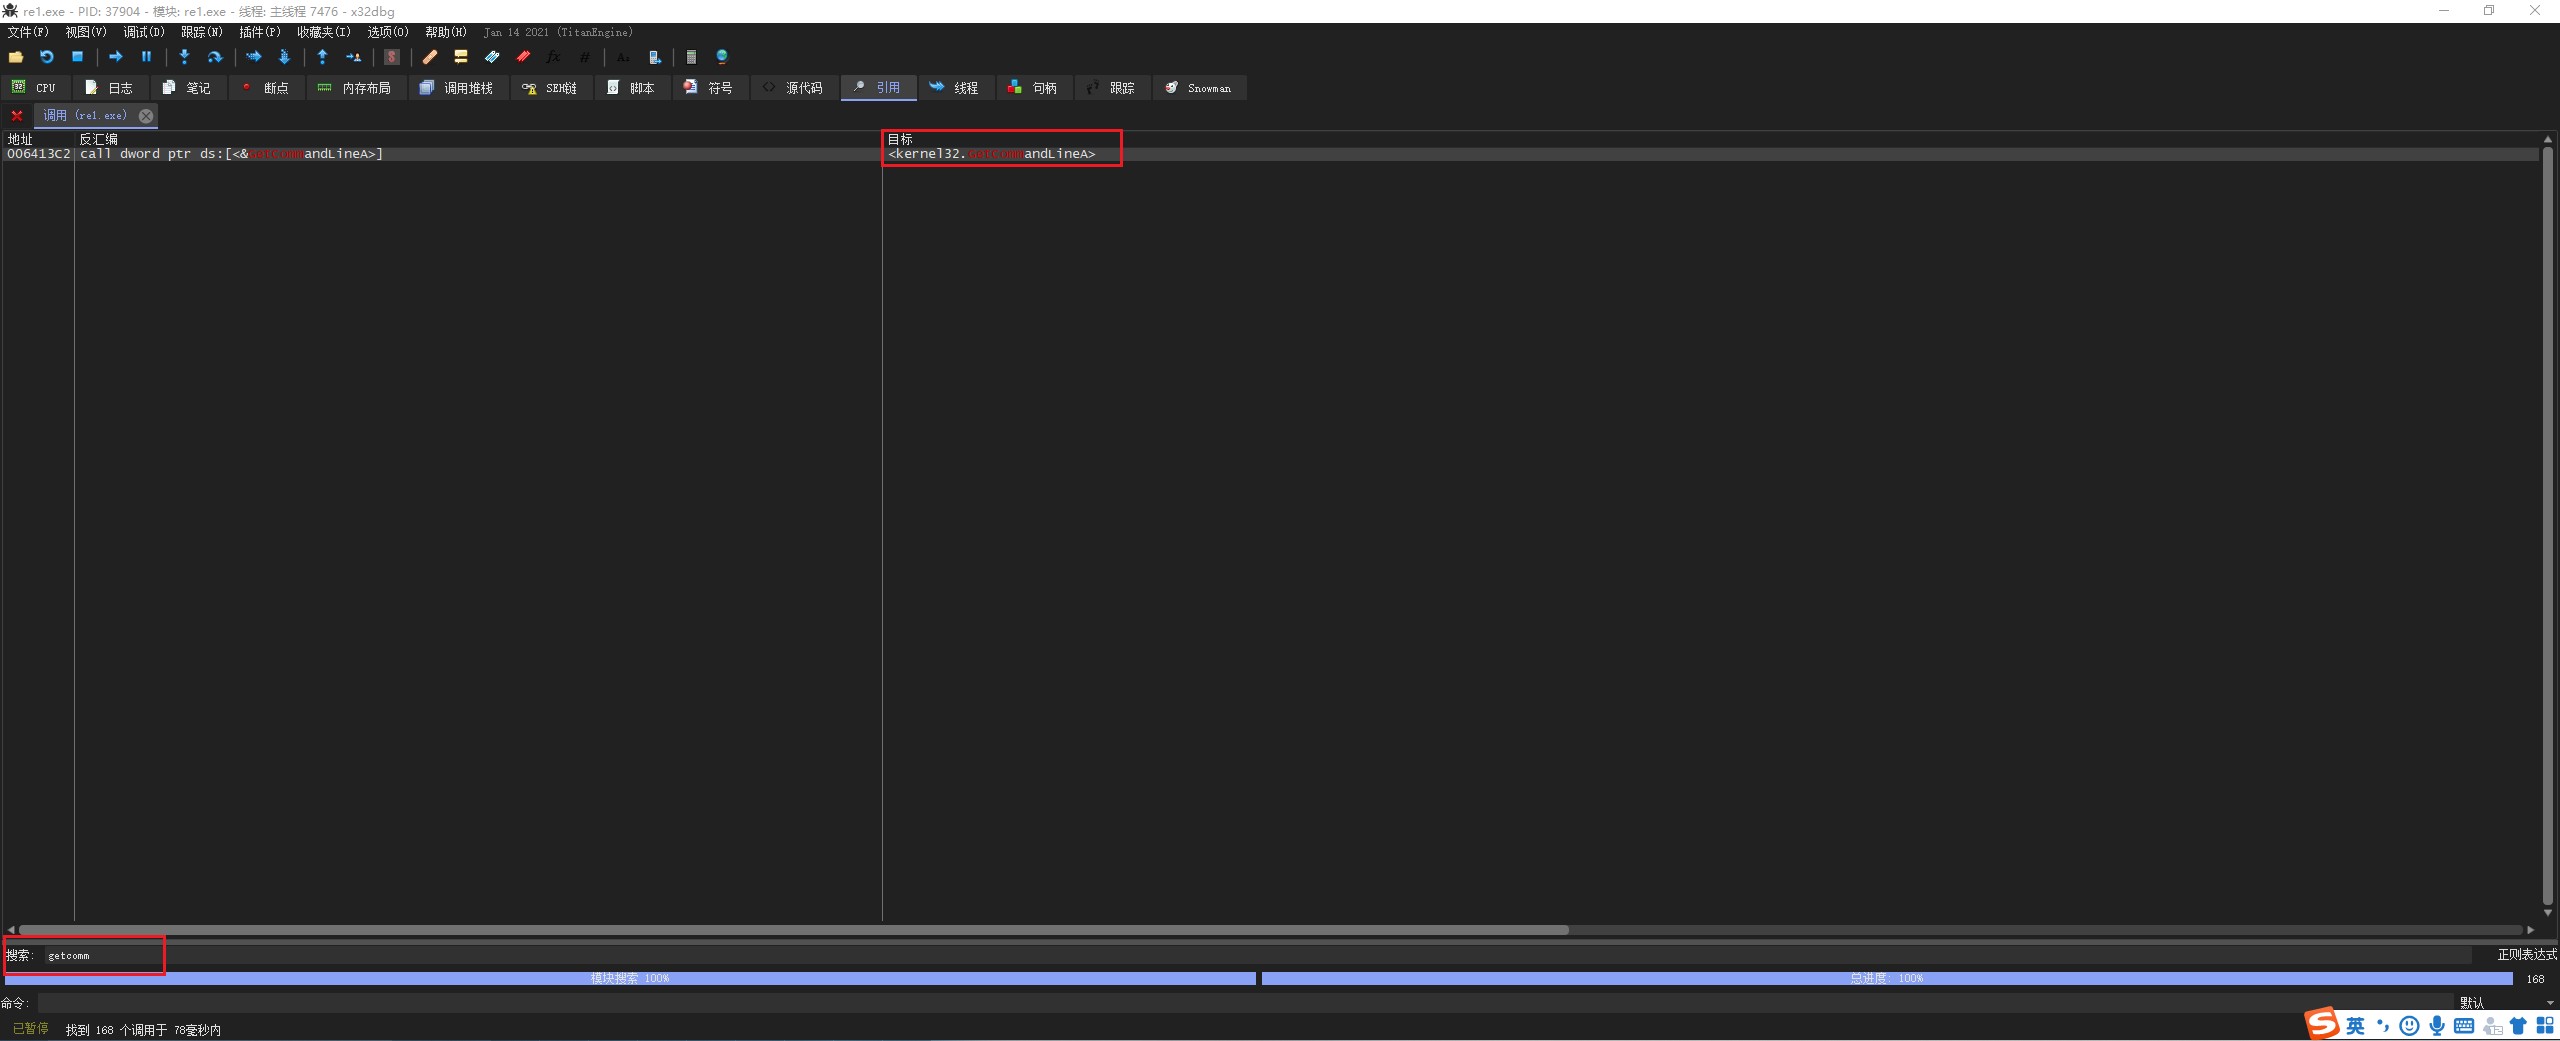Switch to the 脚本 script tab
Screen dimensions: 2560x1041
[x=632, y=88]
